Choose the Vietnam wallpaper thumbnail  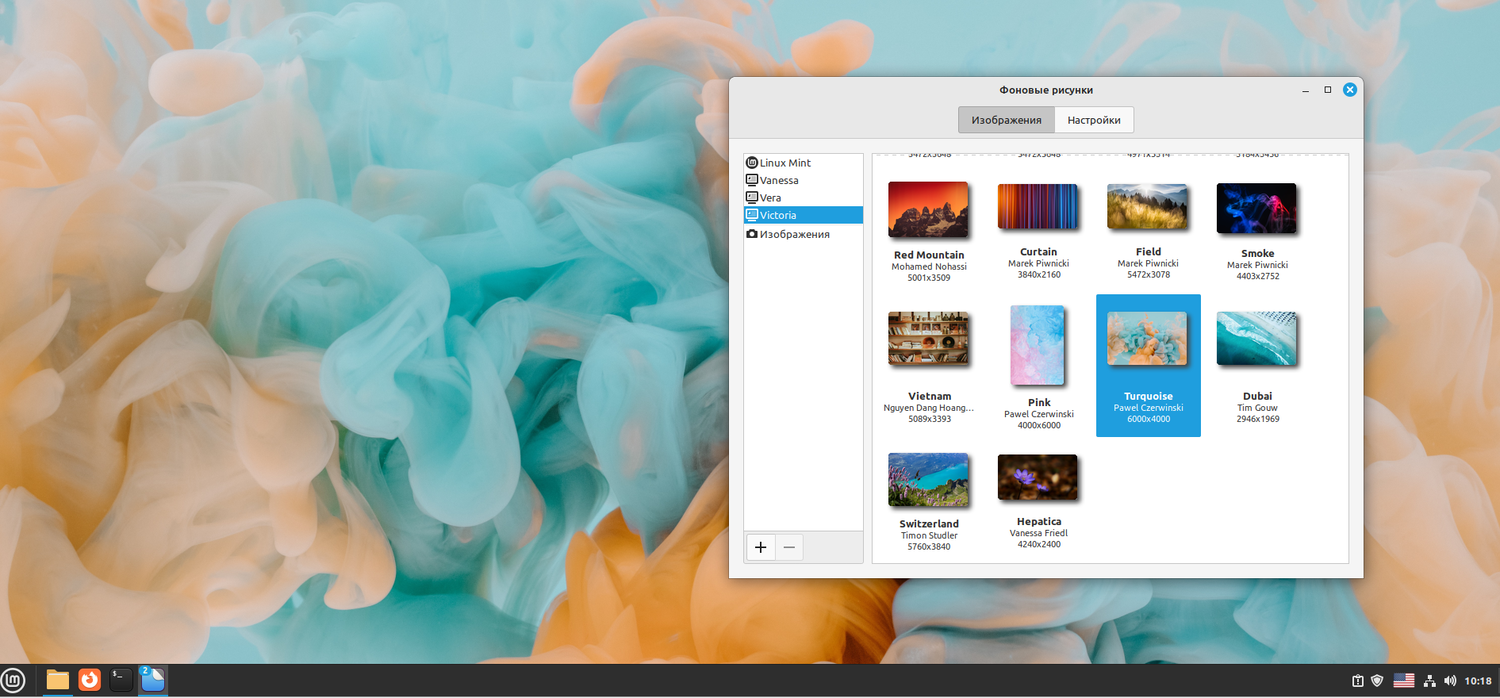(x=929, y=339)
